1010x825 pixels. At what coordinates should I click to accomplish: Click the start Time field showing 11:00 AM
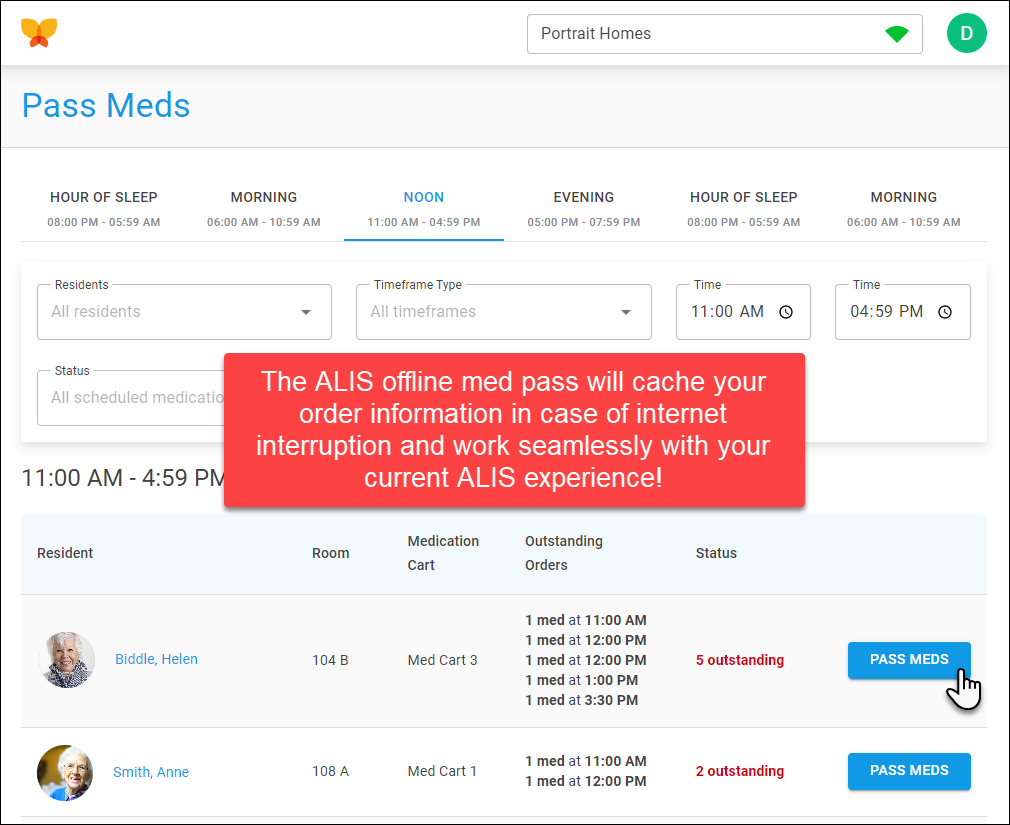click(x=743, y=312)
